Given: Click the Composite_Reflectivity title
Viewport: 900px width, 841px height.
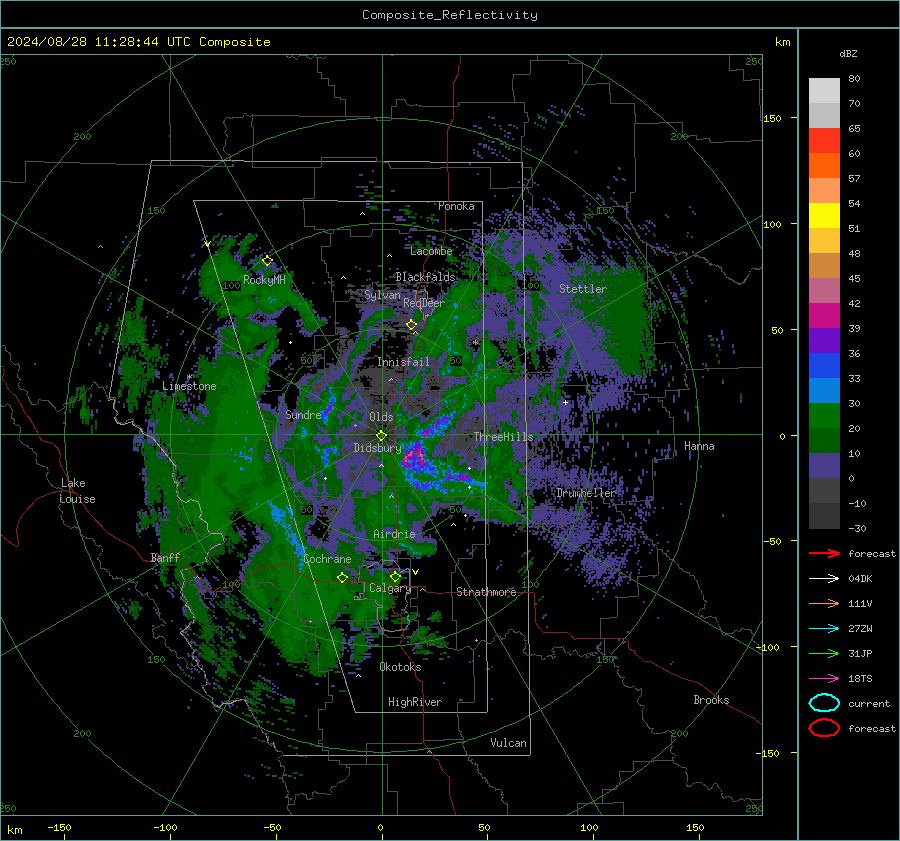Looking at the screenshot, I should (x=450, y=15).
